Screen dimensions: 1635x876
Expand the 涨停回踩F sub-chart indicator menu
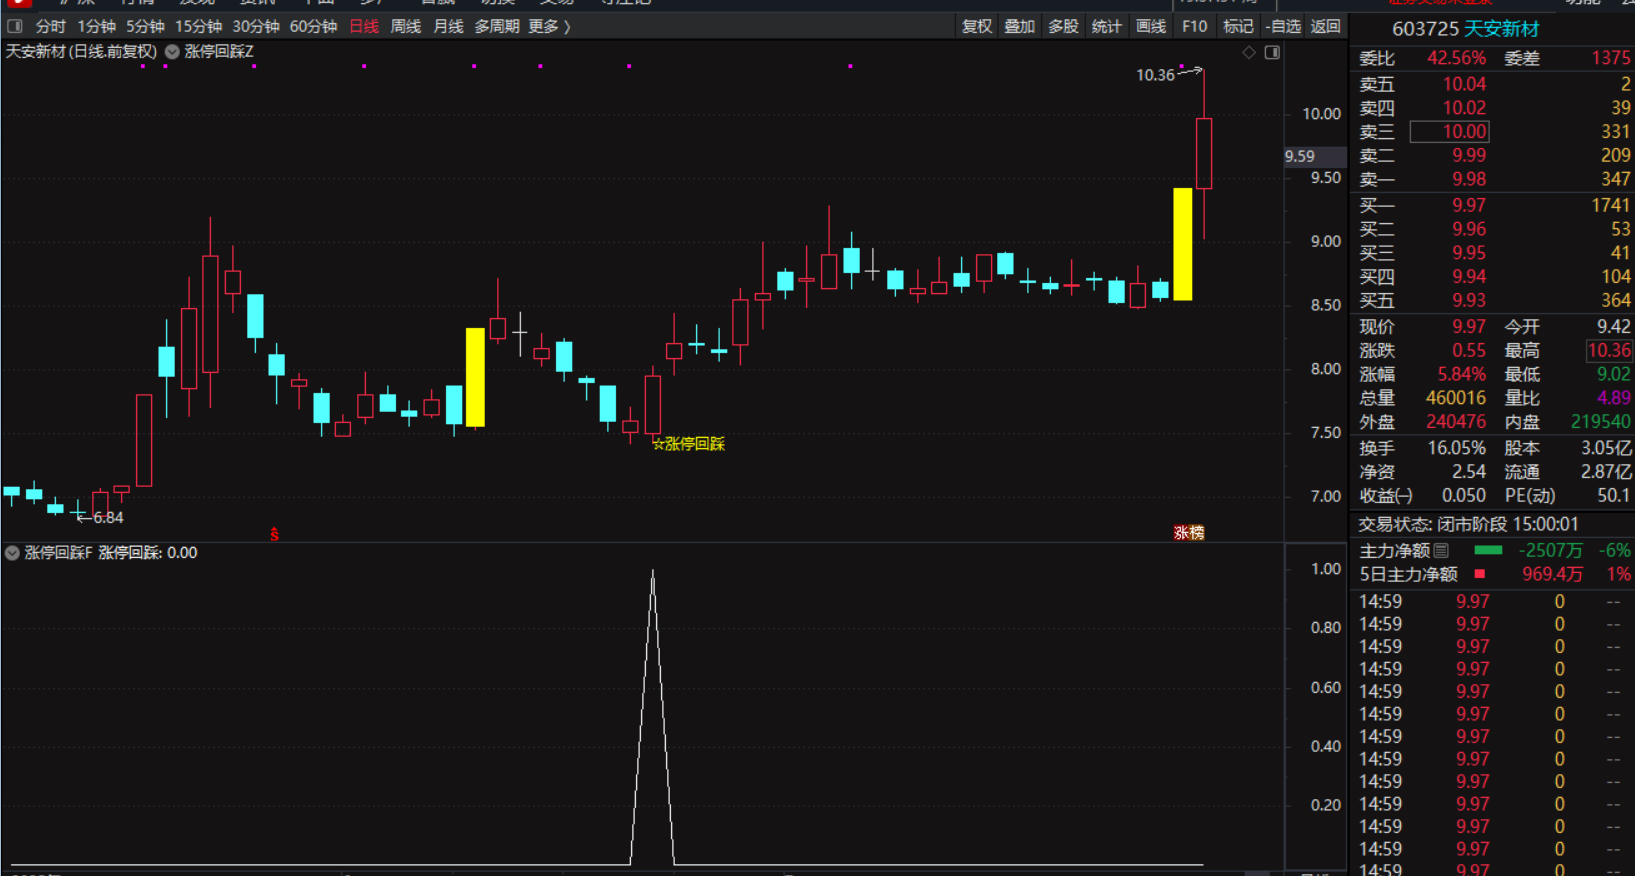(13, 553)
